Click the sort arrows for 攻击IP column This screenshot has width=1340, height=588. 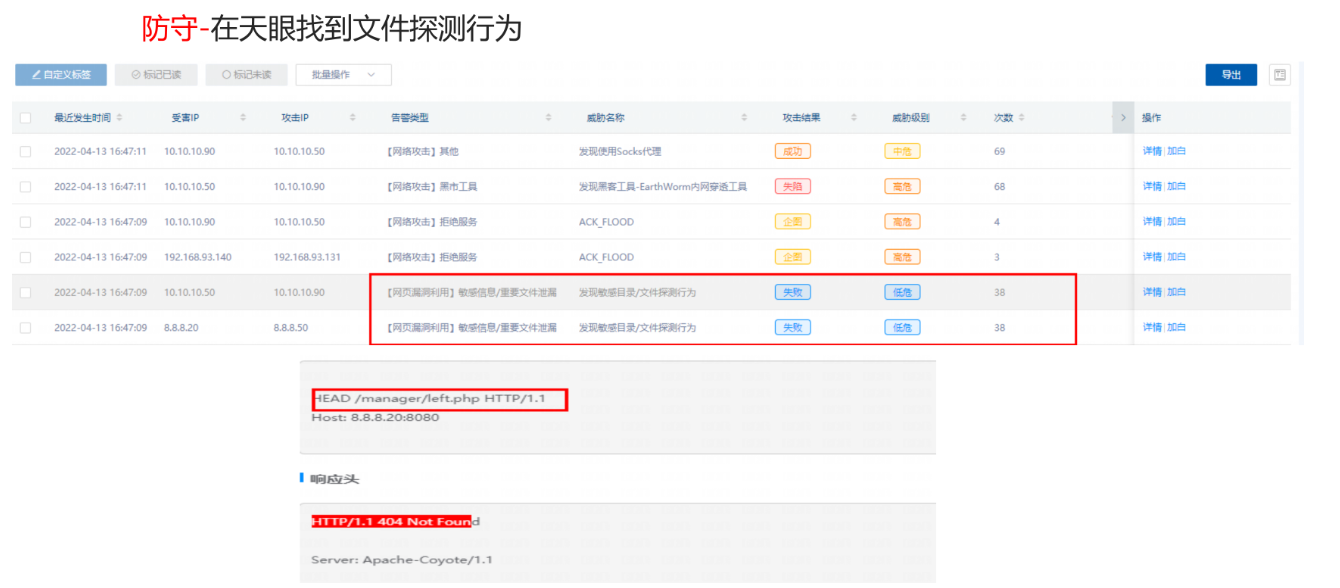[352, 118]
